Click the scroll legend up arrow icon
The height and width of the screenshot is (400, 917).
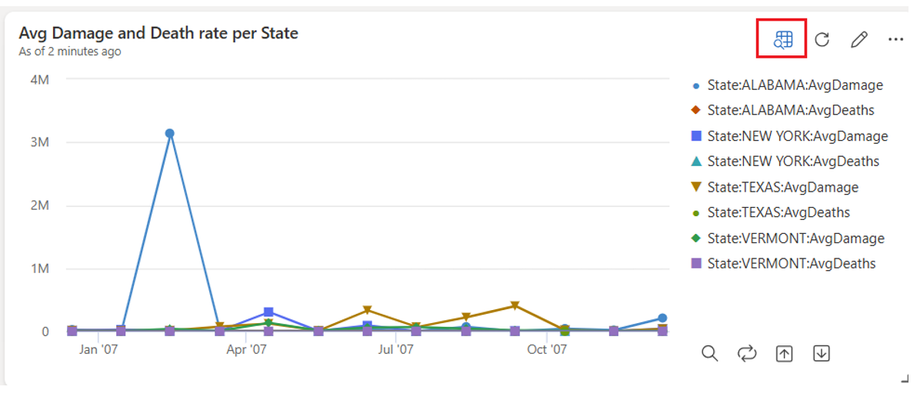point(784,353)
